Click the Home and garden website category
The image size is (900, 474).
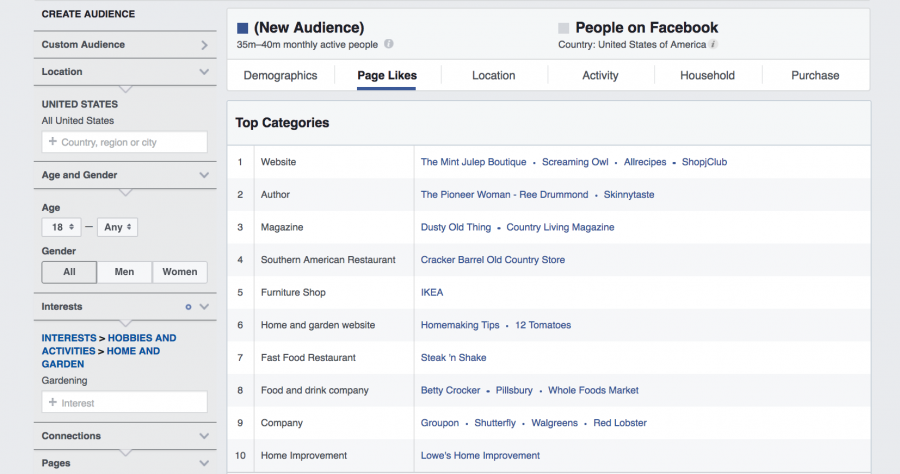[x=318, y=325]
